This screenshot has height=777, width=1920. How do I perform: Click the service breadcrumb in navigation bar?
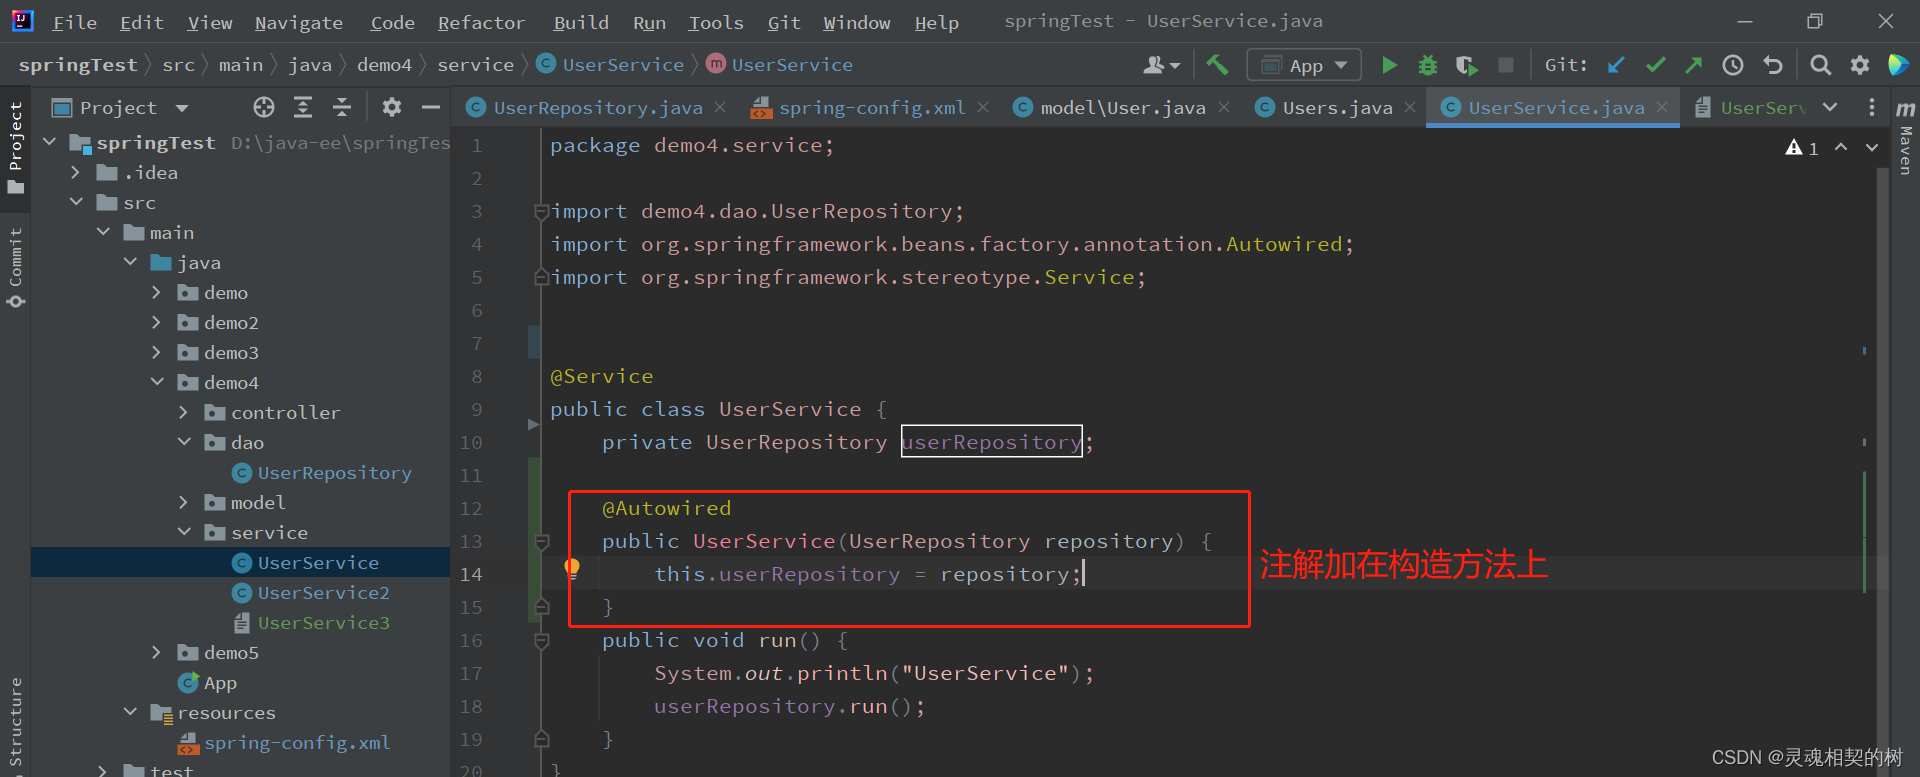[475, 65]
